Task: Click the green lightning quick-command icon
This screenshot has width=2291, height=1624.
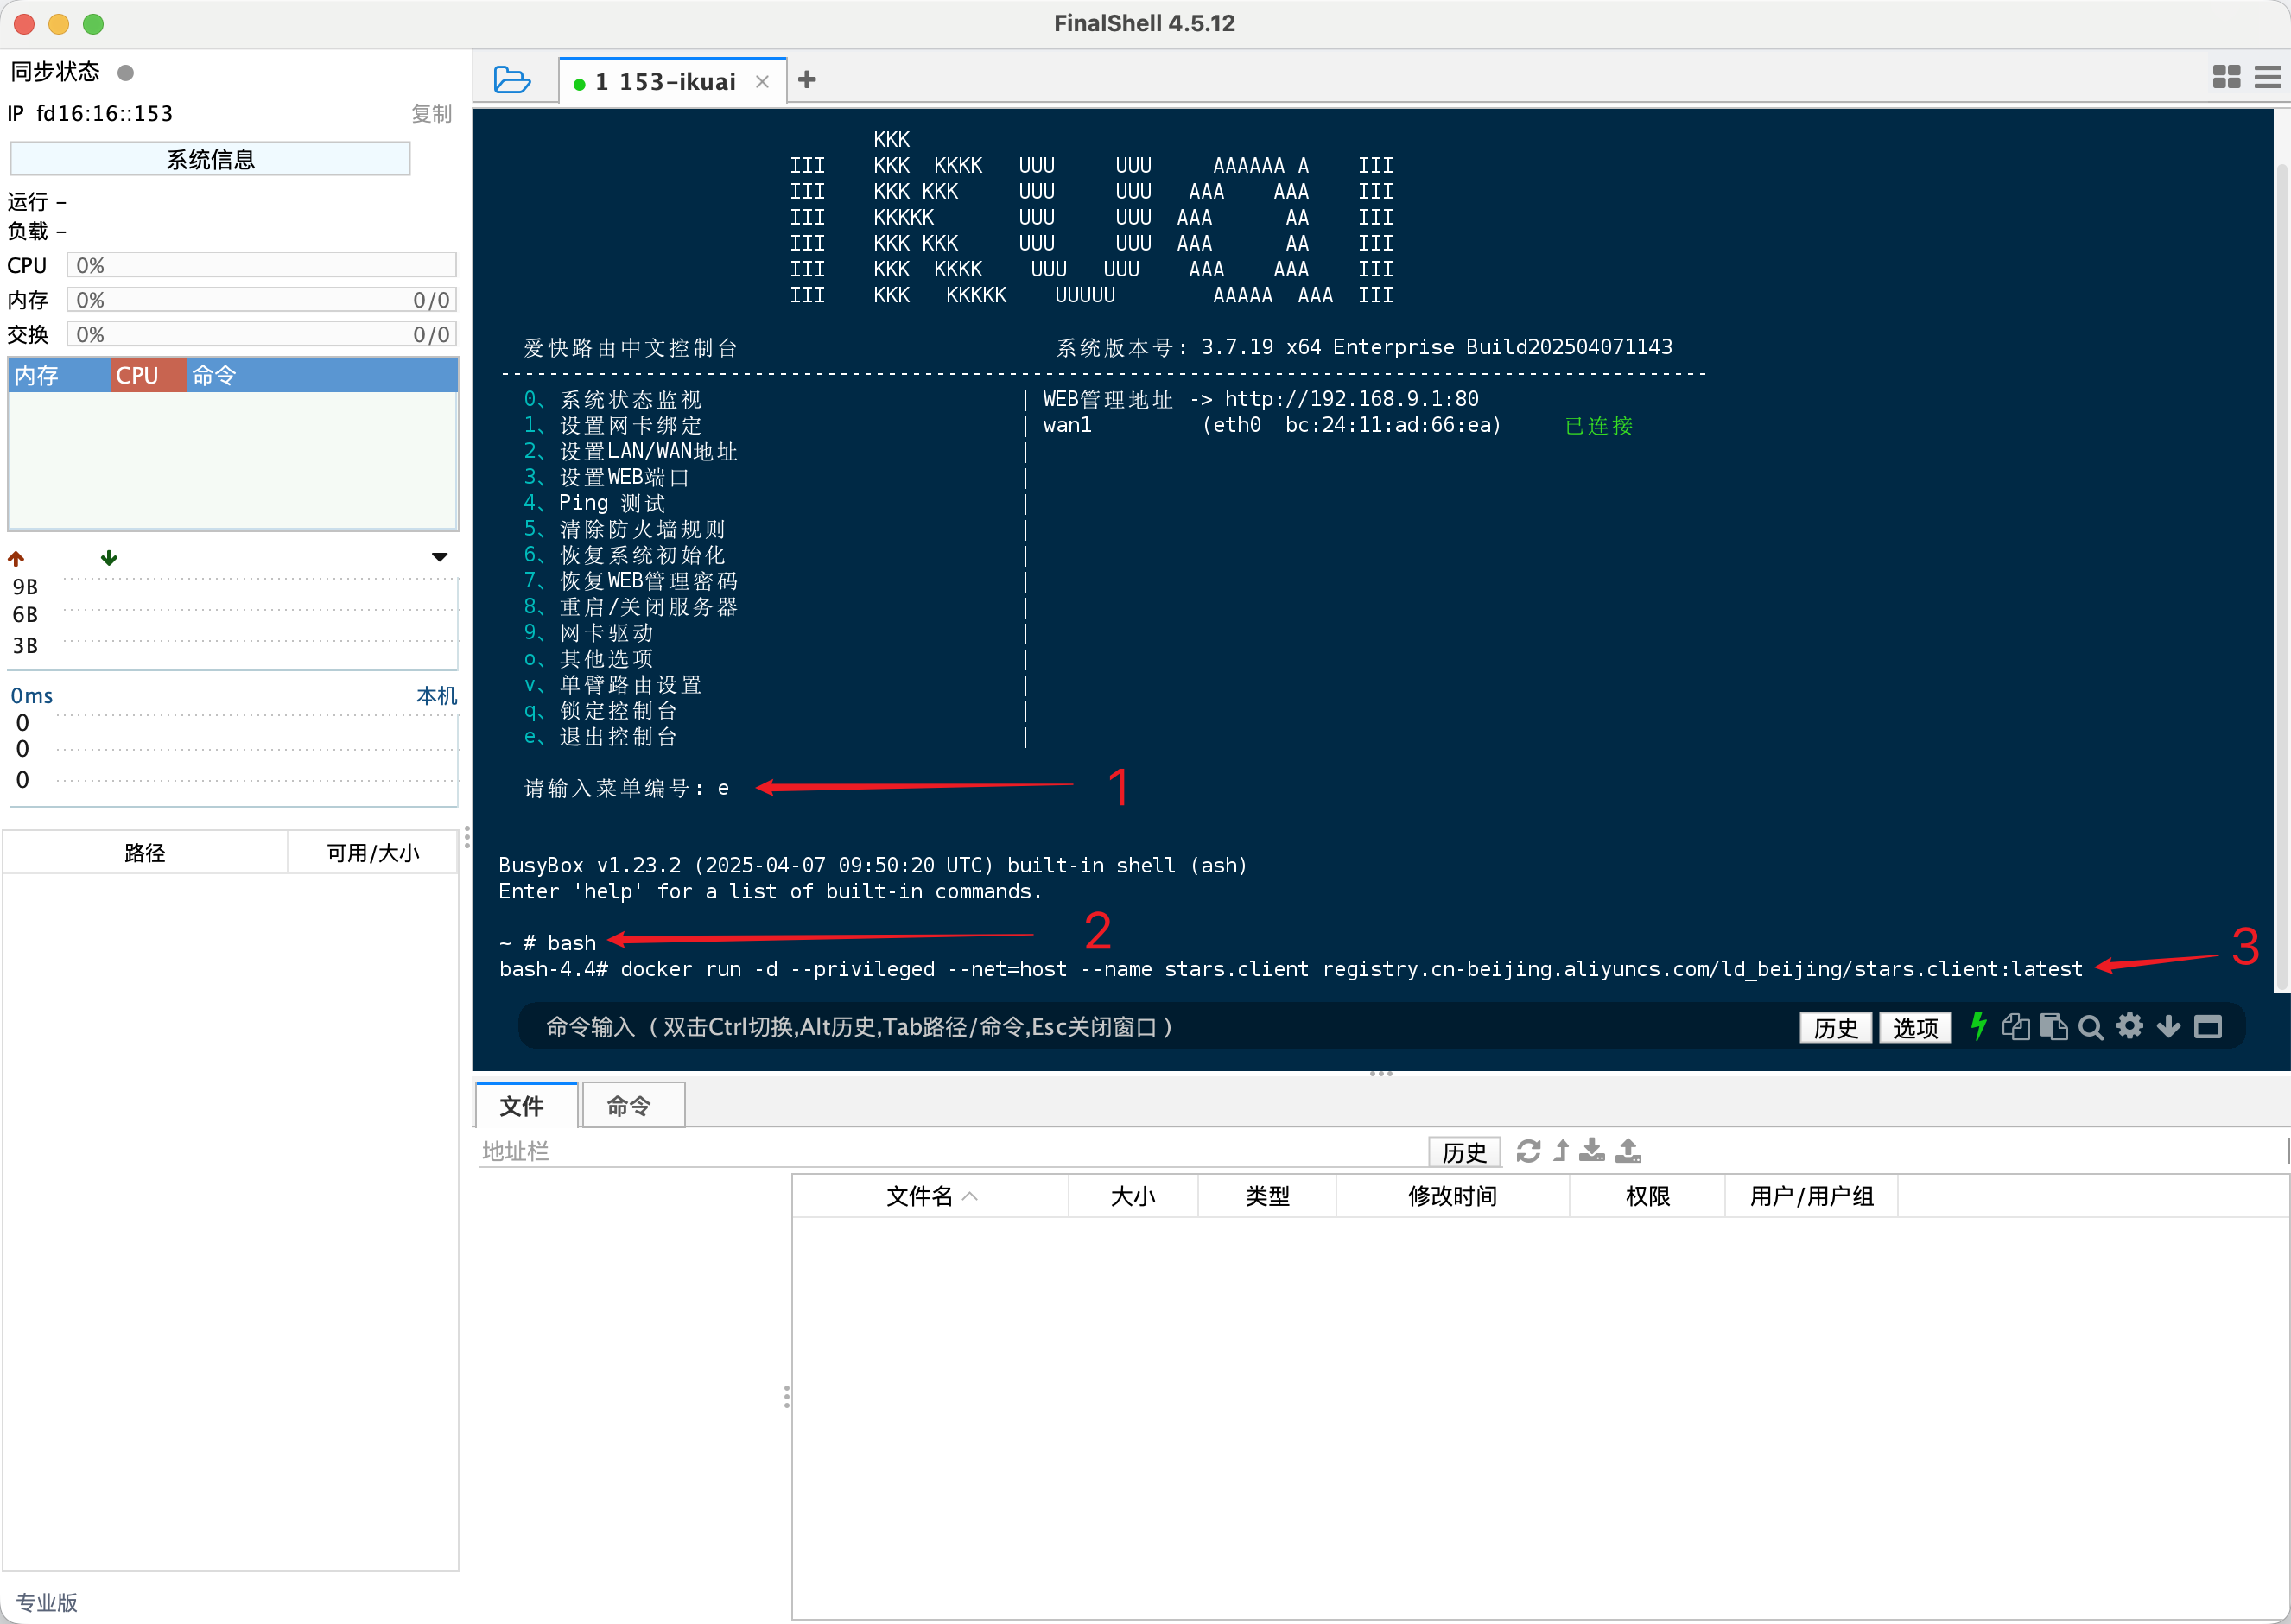Action: (1978, 1026)
